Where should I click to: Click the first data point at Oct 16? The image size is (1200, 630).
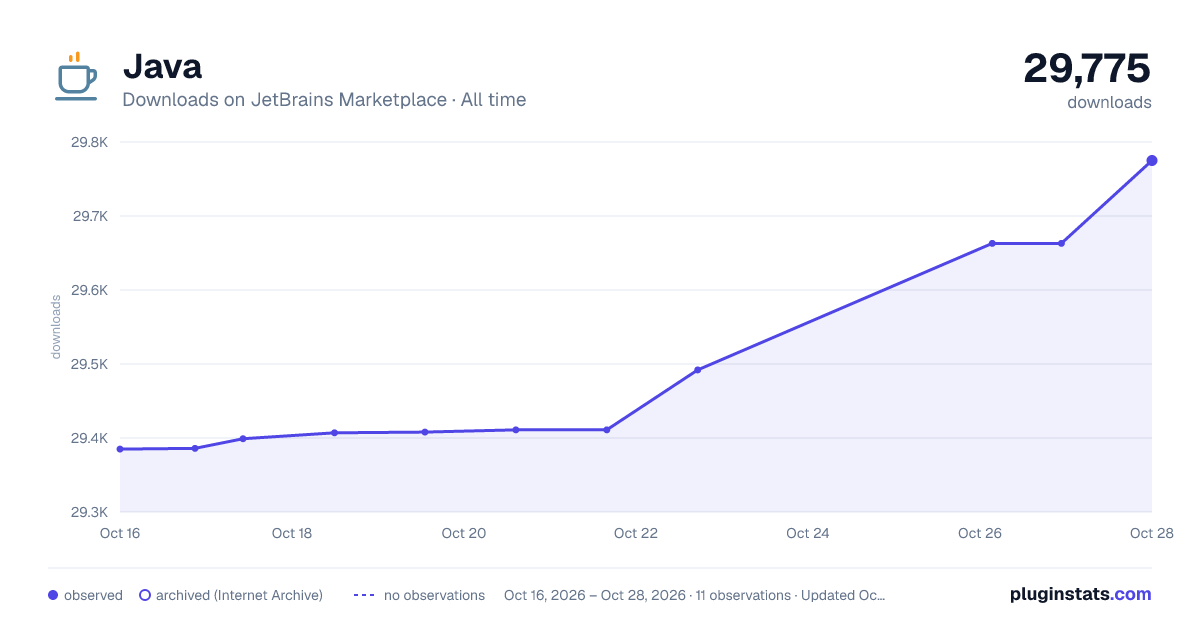click(120, 449)
